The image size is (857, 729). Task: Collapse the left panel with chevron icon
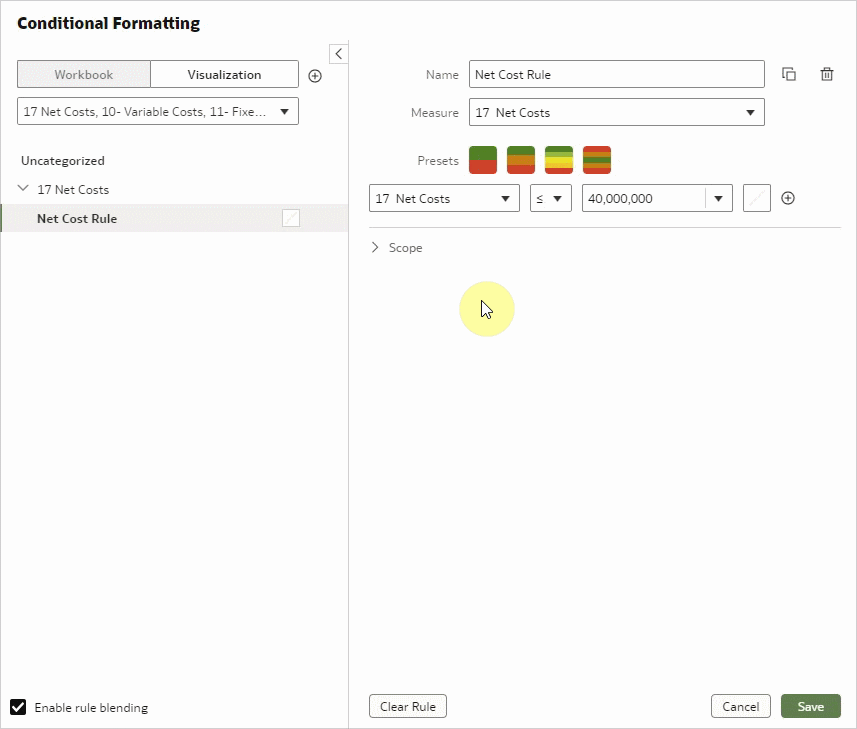pos(338,53)
